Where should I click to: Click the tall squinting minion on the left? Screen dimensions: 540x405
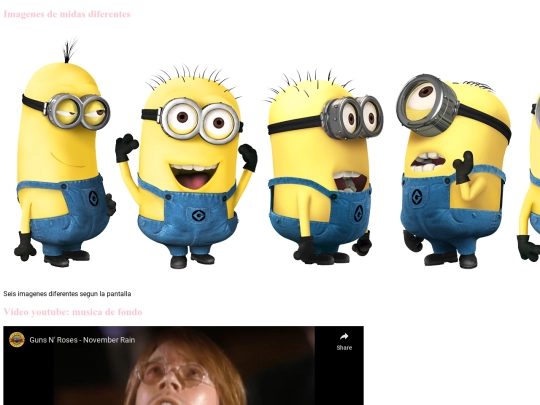pos(64,153)
